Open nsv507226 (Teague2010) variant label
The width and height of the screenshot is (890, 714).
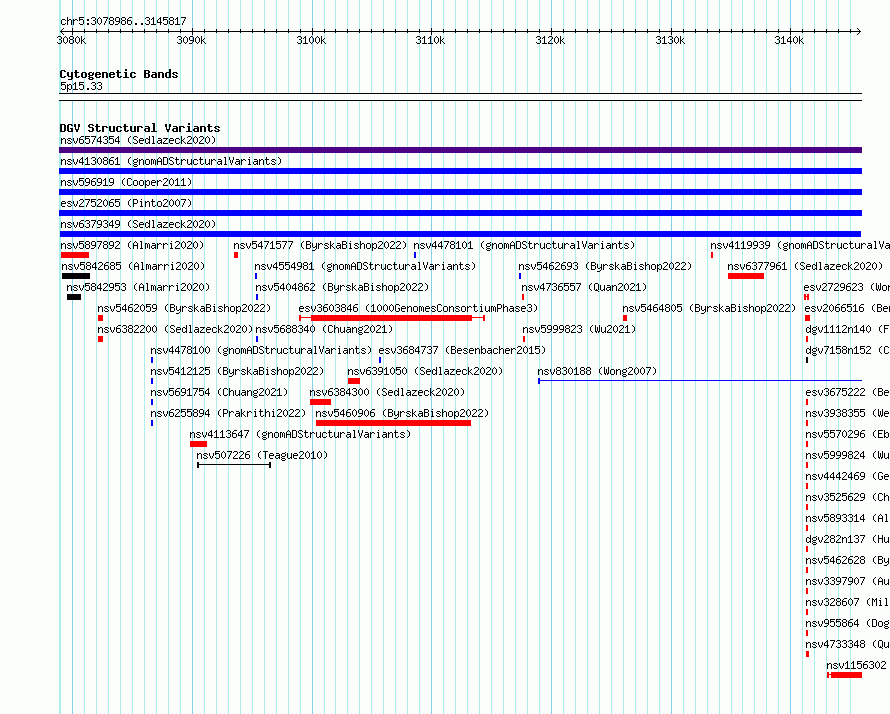[262, 455]
